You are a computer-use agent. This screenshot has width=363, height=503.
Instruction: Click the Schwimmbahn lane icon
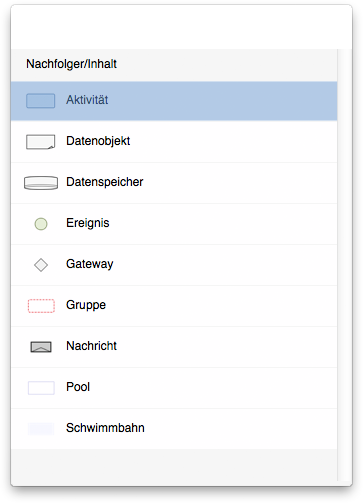pos(41,429)
